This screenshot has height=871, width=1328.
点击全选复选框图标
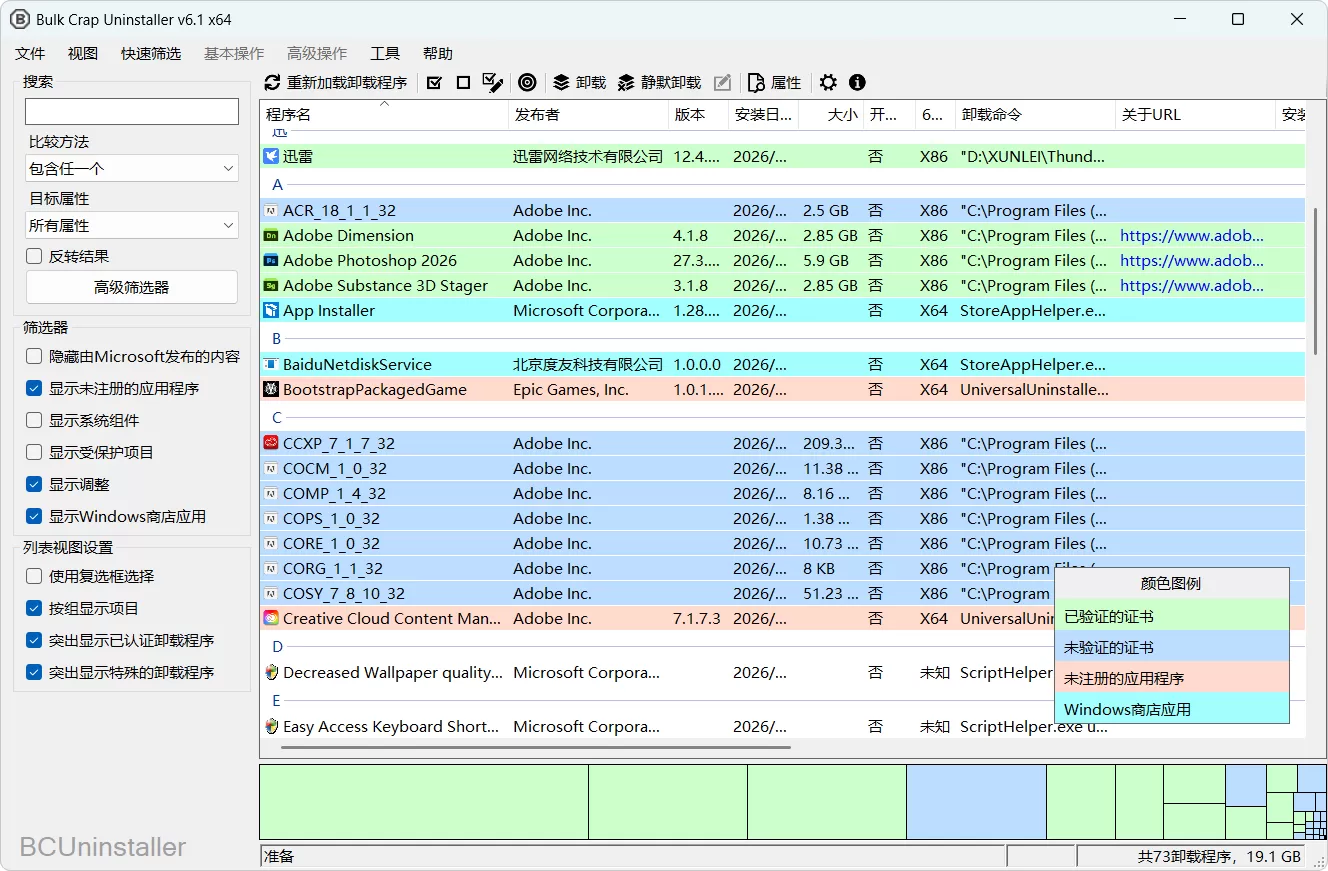click(x=434, y=83)
